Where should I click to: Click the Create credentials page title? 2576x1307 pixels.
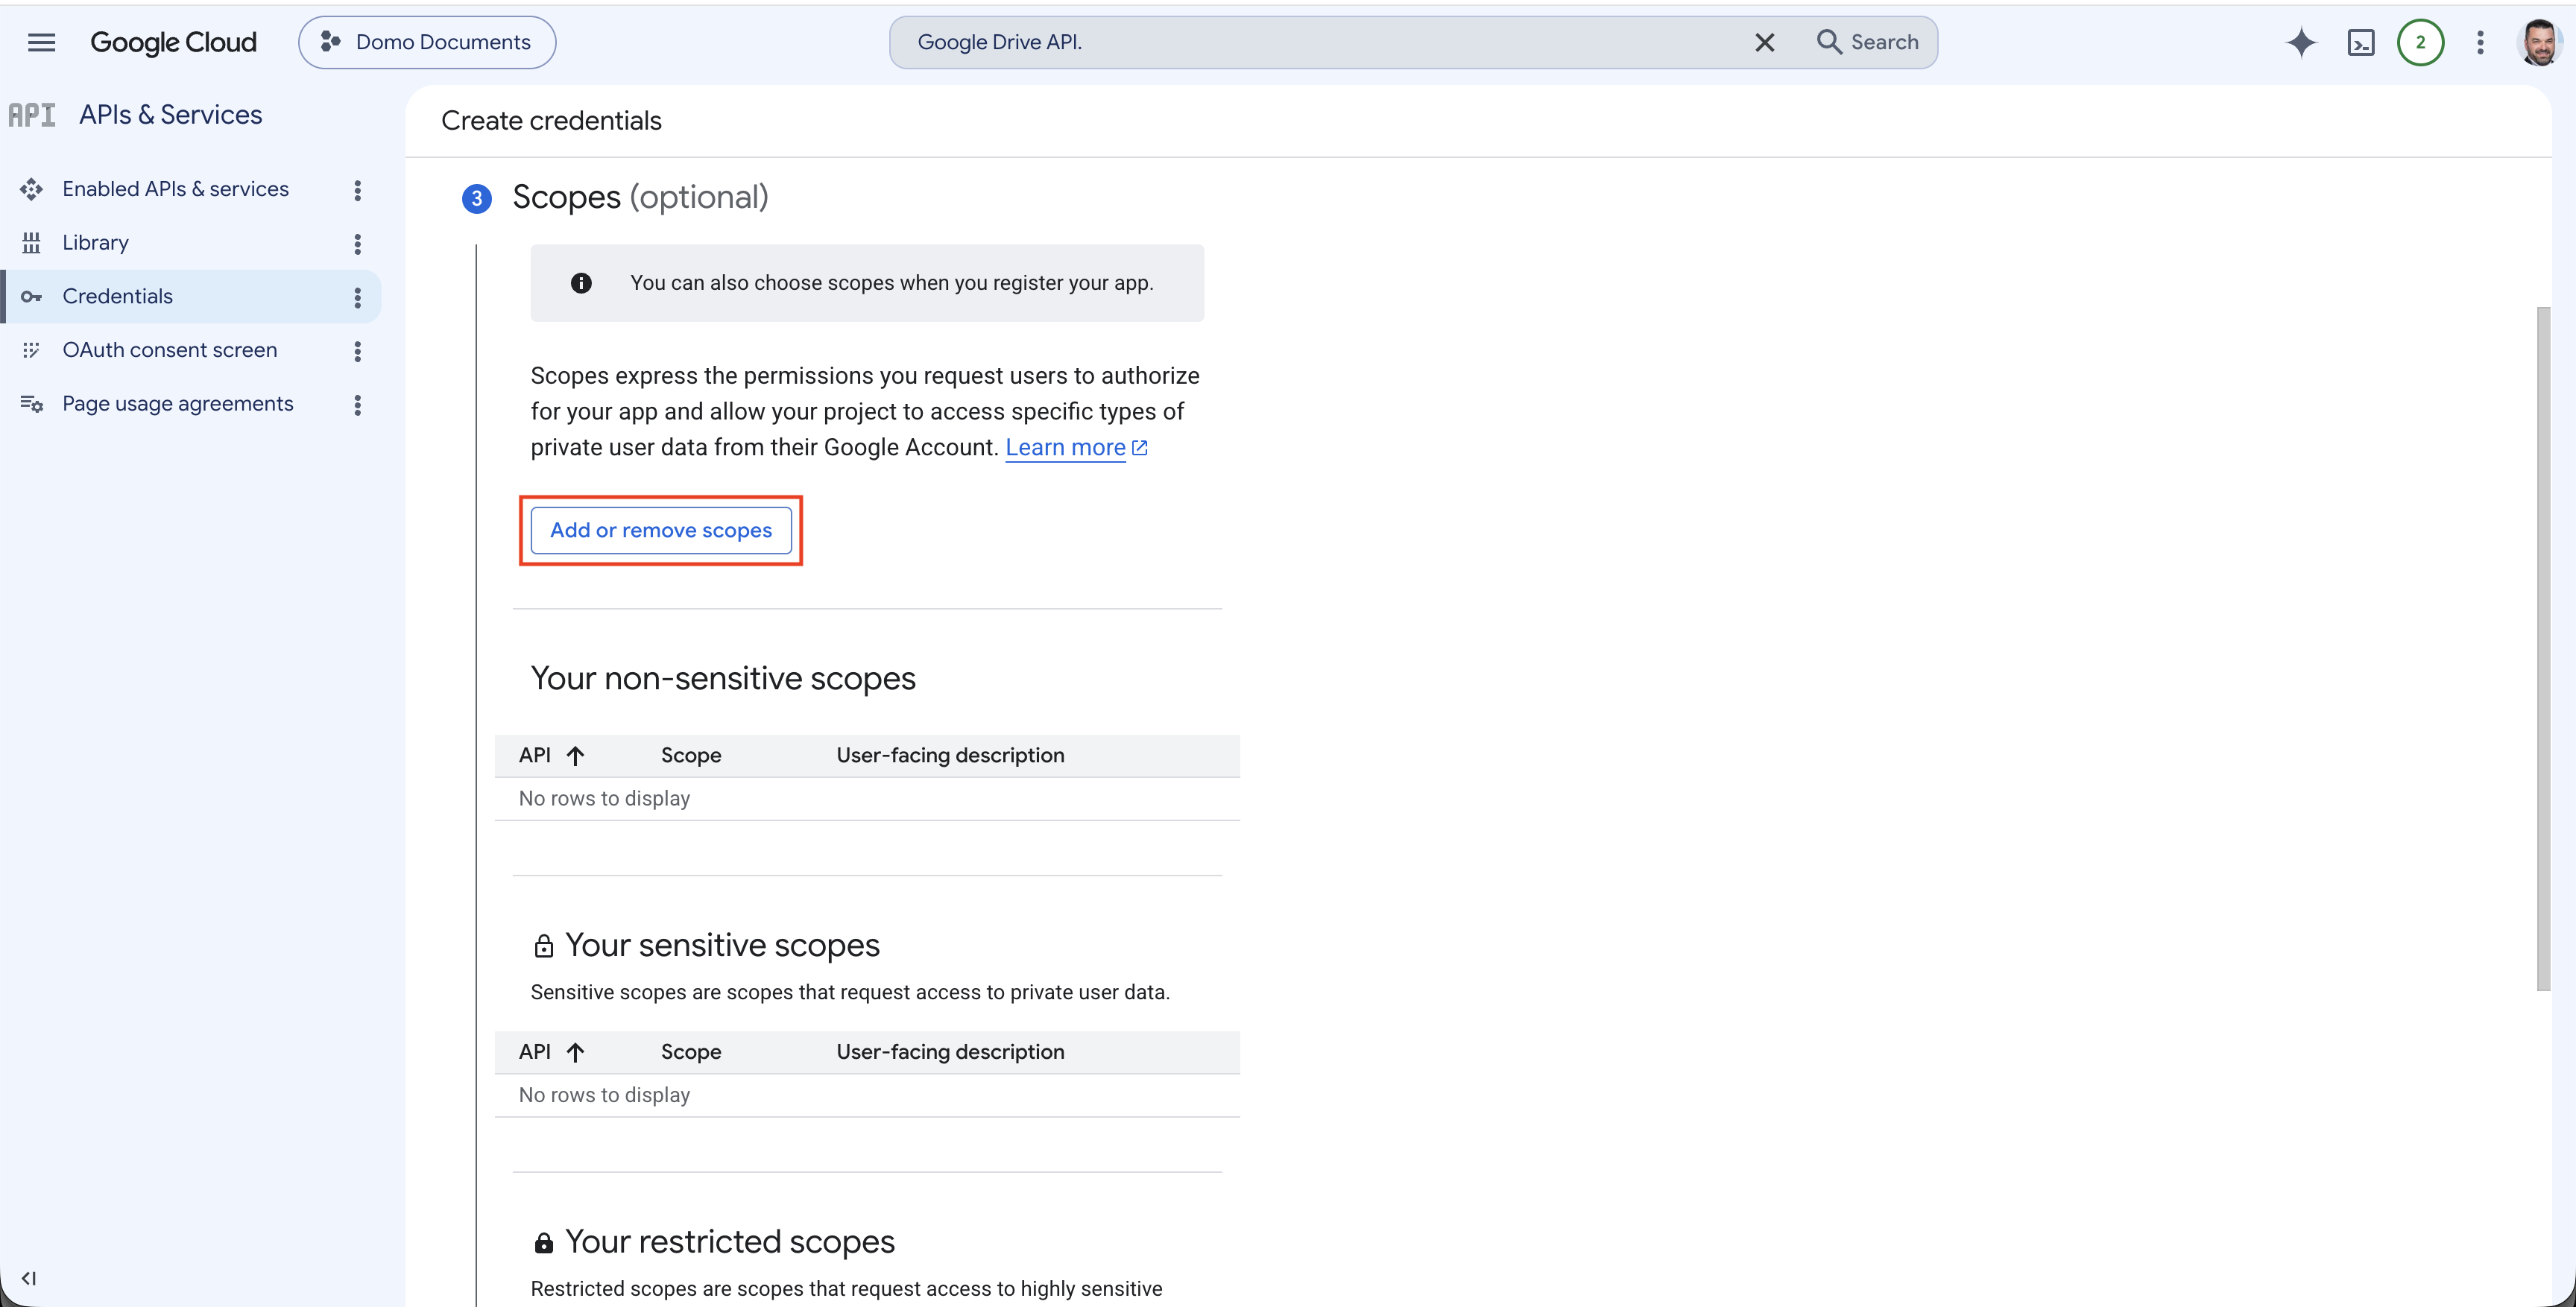pos(551,120)
